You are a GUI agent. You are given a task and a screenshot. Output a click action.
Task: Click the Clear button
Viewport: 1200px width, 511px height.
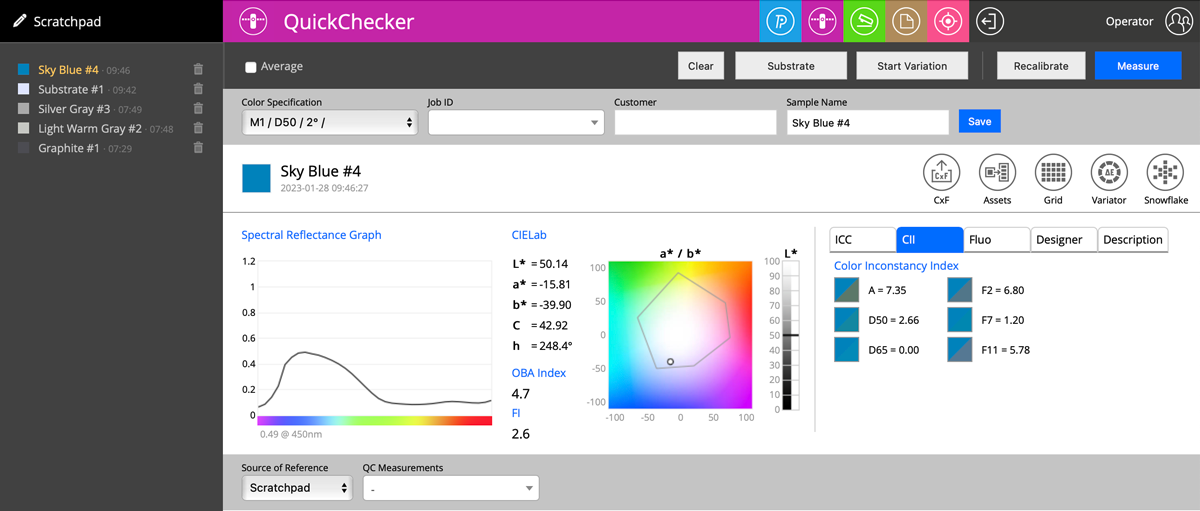[x=701, y=66]
